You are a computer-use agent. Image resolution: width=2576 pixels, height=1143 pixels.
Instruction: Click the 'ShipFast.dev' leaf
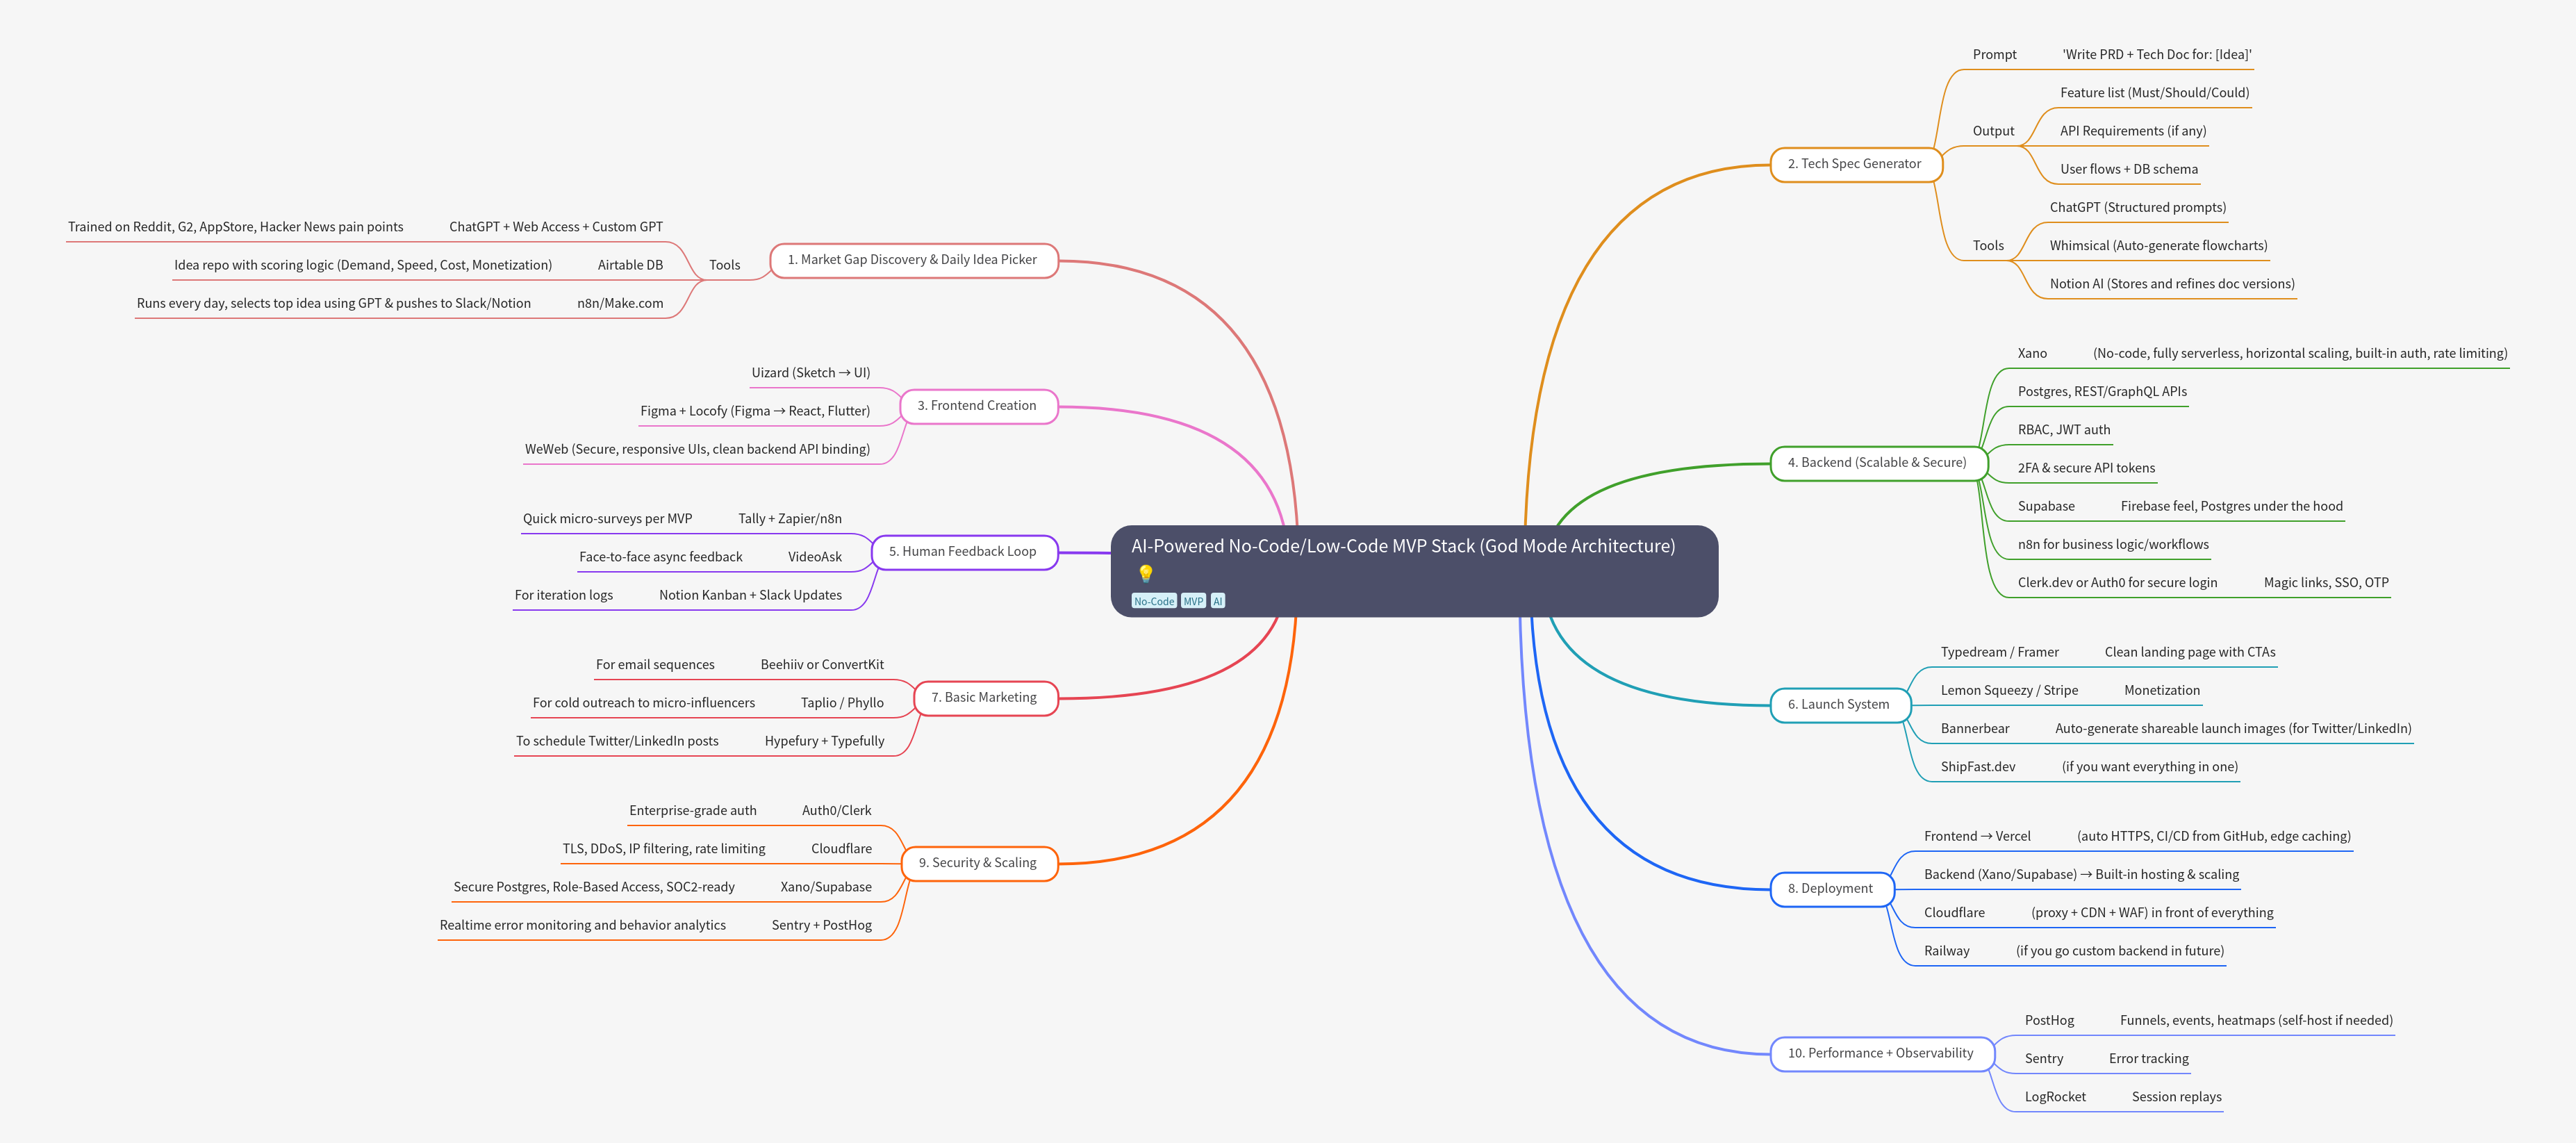point(1978,767)
